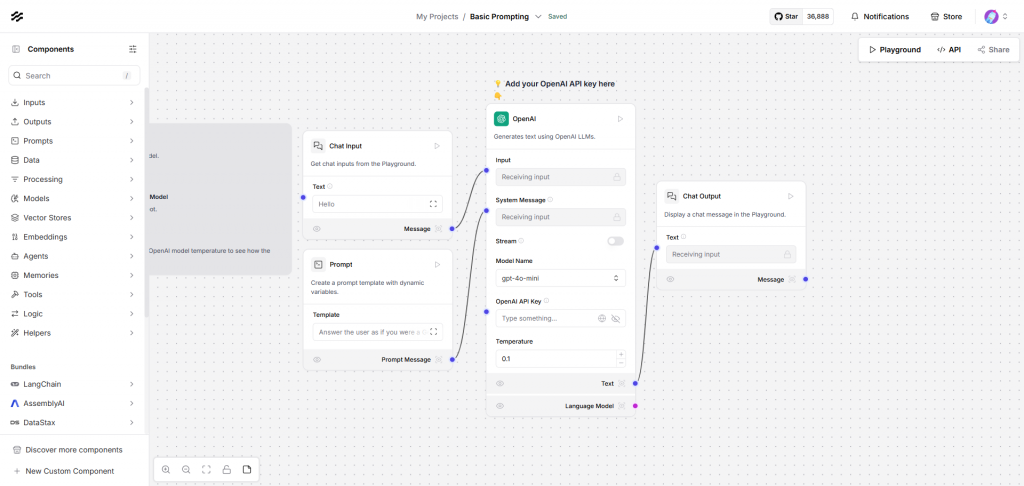Click the Share button

pyautogui.click(x=993, y=50)
